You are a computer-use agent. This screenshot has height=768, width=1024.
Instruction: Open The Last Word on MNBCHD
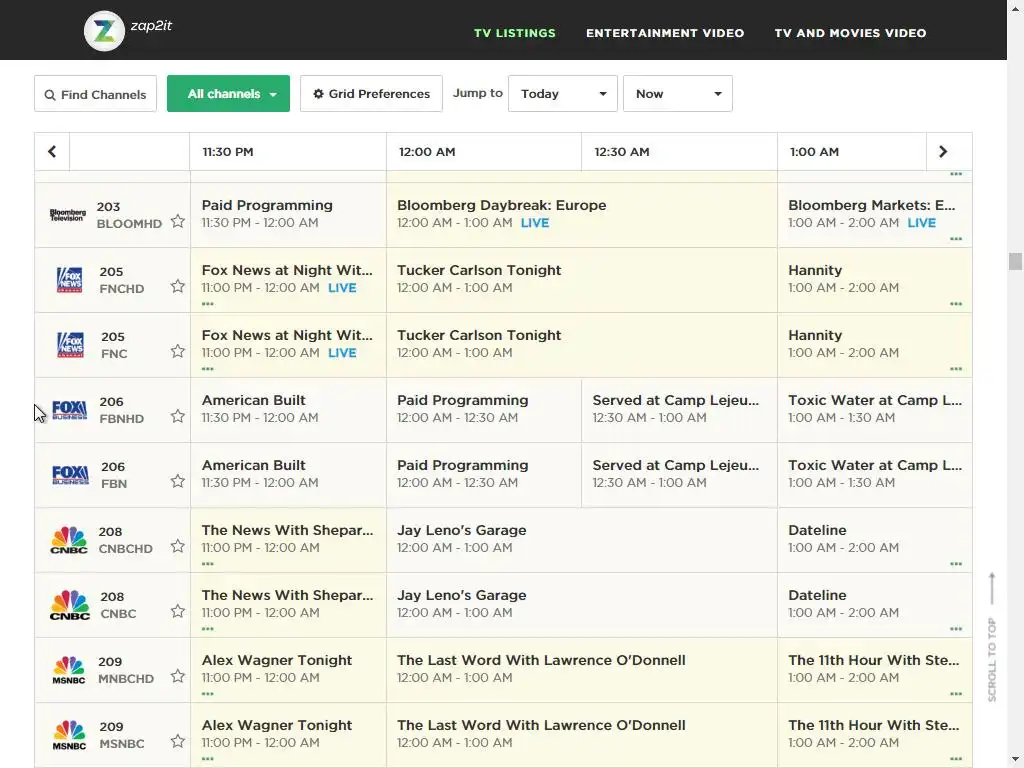[x=582, y=670]
